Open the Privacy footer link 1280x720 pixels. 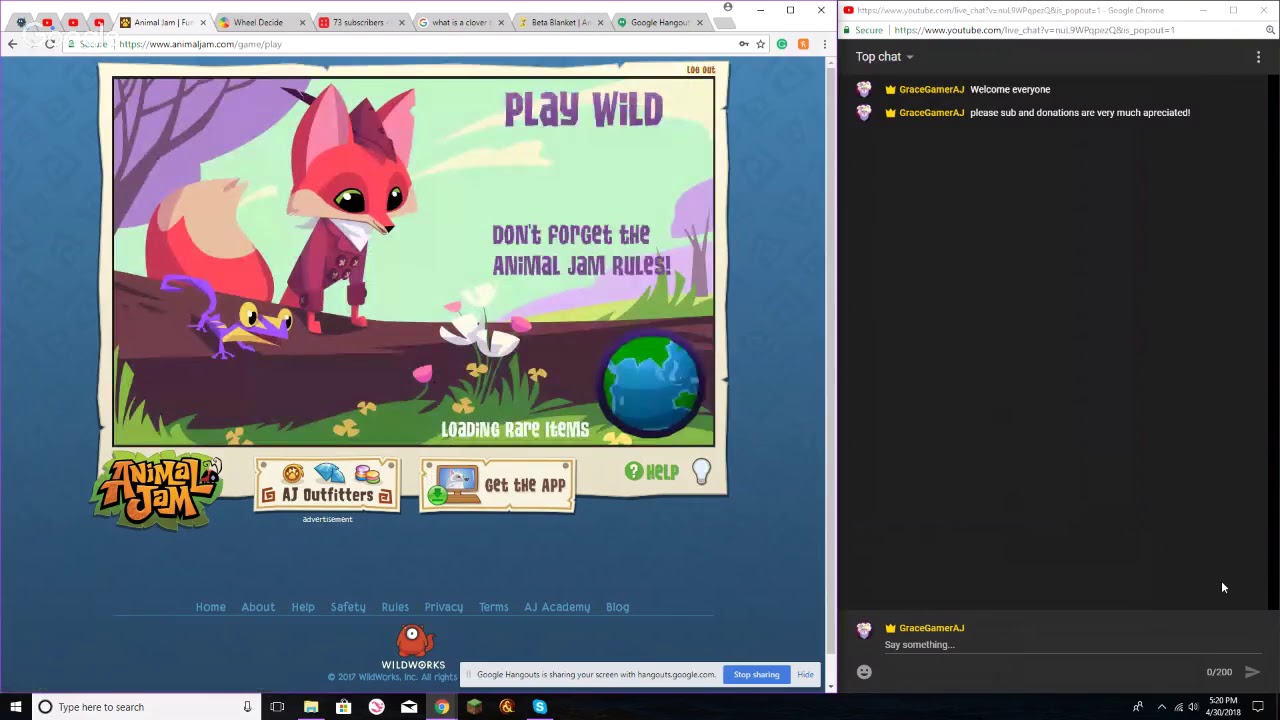point(444,607)
